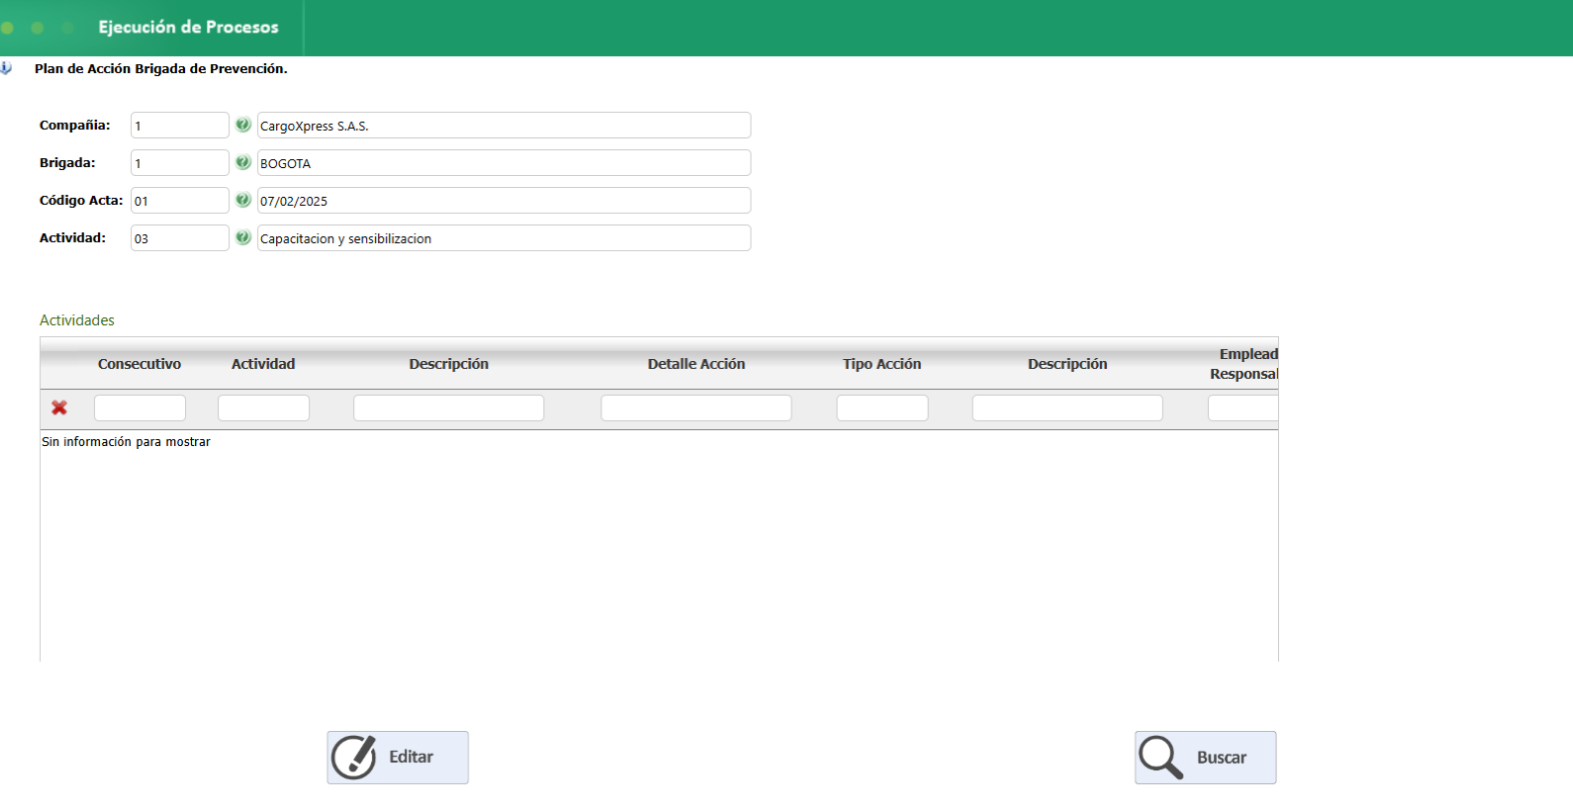Screen dimensions: 1573x792
Task: Focus the Código Acta code field
Action: [x=180, y=200]
